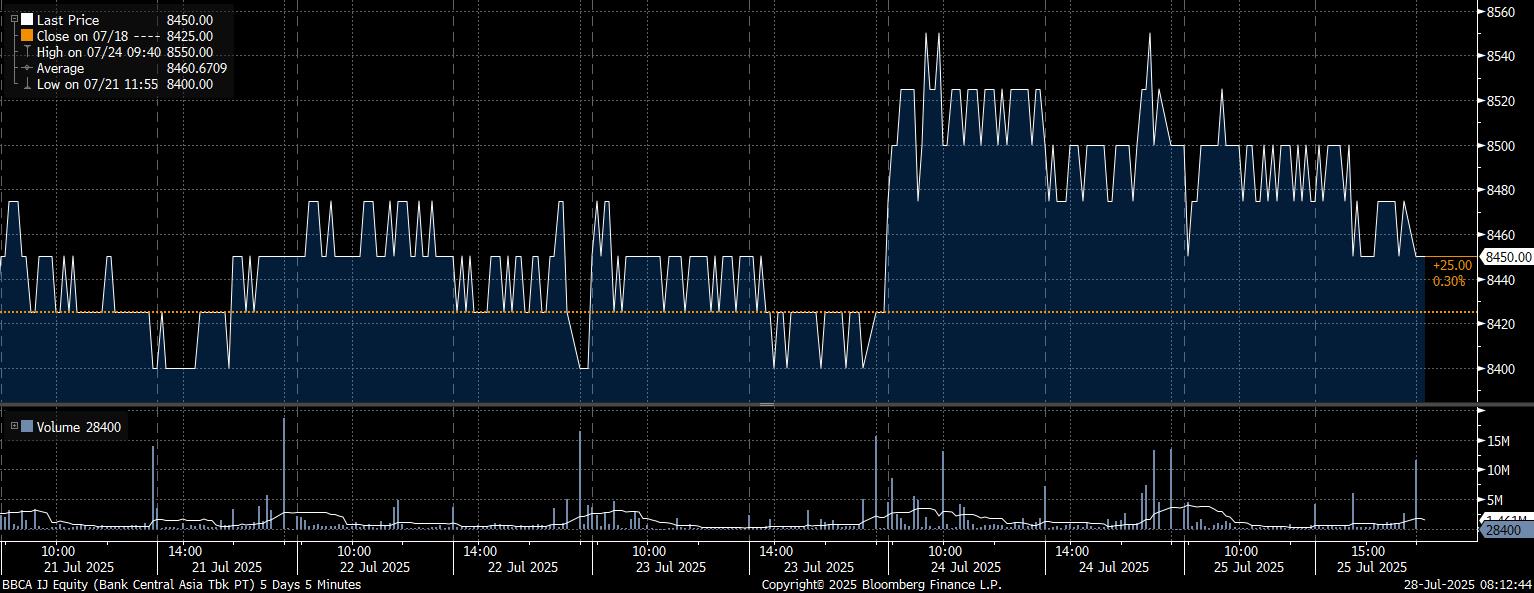
Task: Click the BBCA IJ Equity chart title
Action: point(180,585)
